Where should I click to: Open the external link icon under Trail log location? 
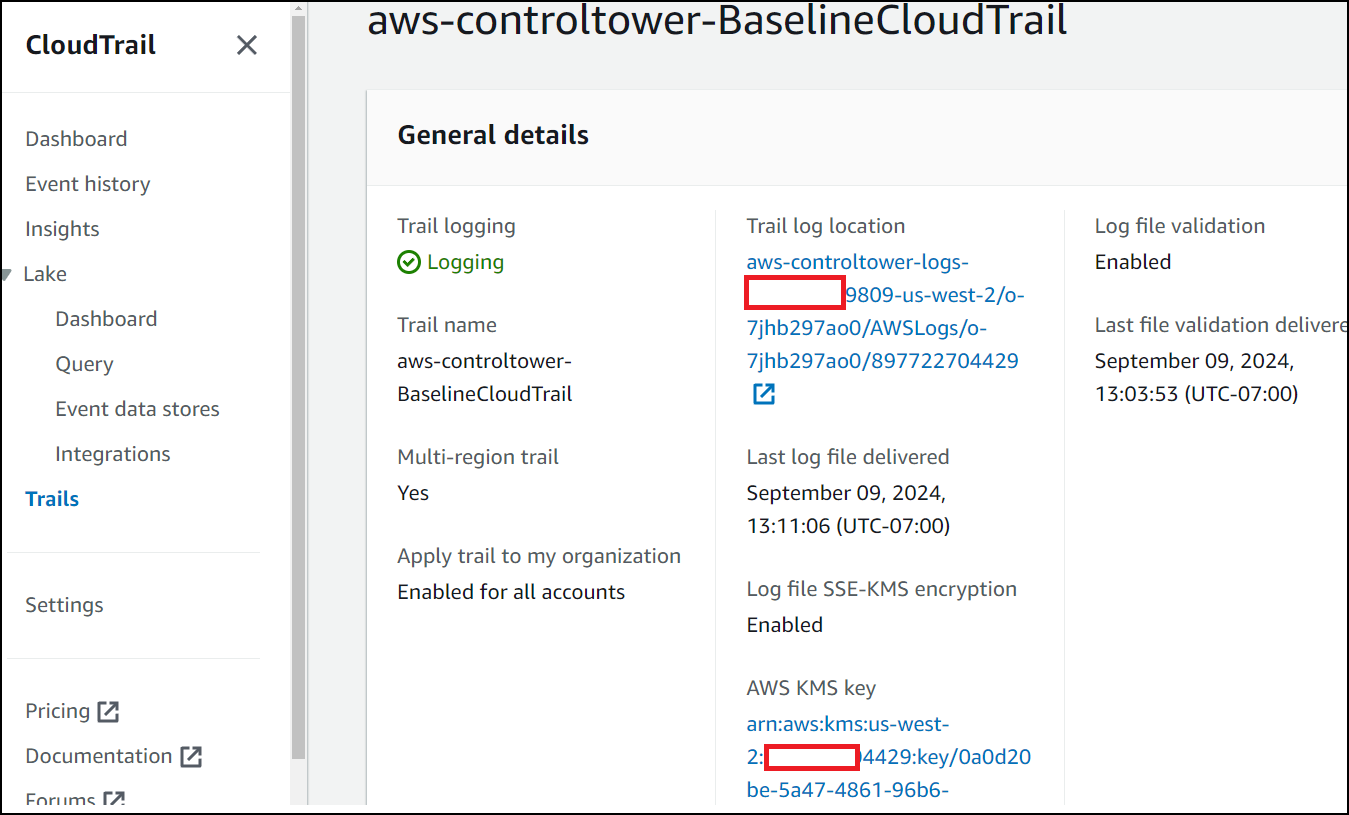point(764,394)
